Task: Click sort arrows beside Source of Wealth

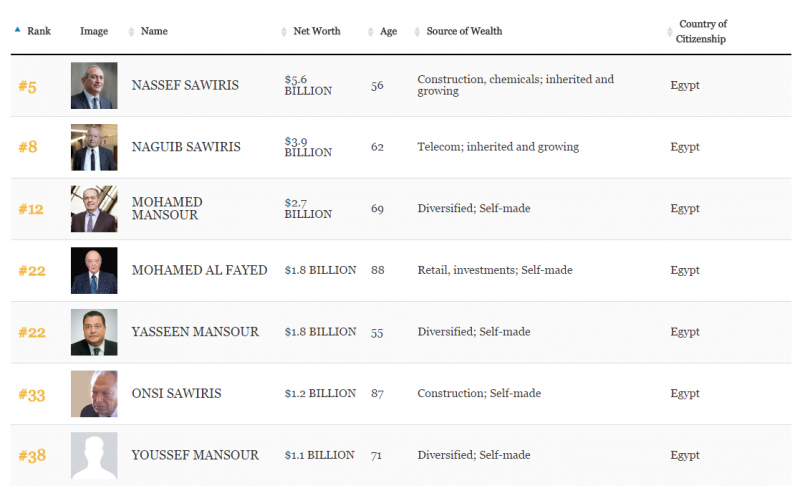Action: [417, 32]
